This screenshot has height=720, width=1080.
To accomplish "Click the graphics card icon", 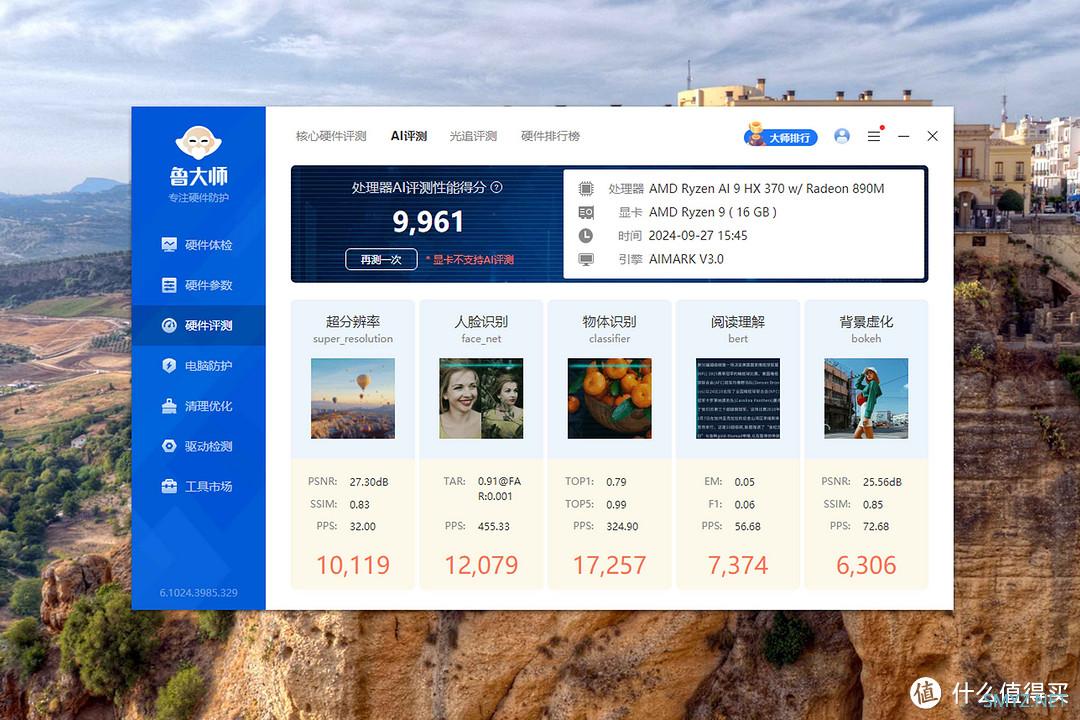I will [x=585, y=212].
